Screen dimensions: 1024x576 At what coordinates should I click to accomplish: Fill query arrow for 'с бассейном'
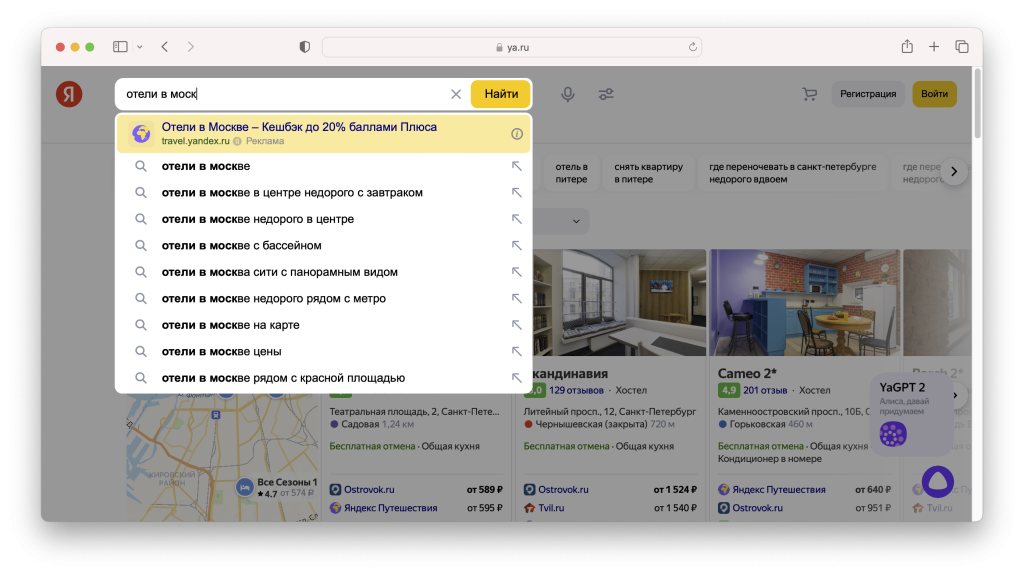[x=517, y=246]
